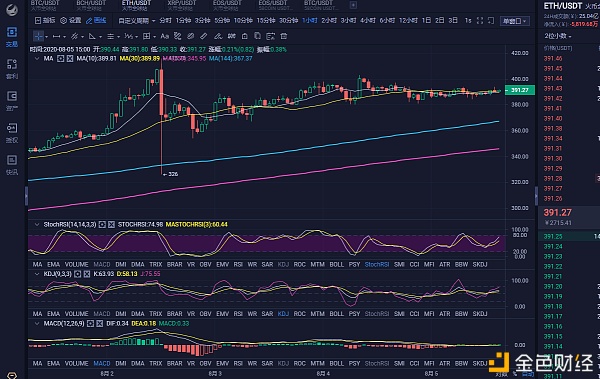Select the brush drawing tool
The height and width of the screenshot is (379, 600).
[x=178, y=36]
